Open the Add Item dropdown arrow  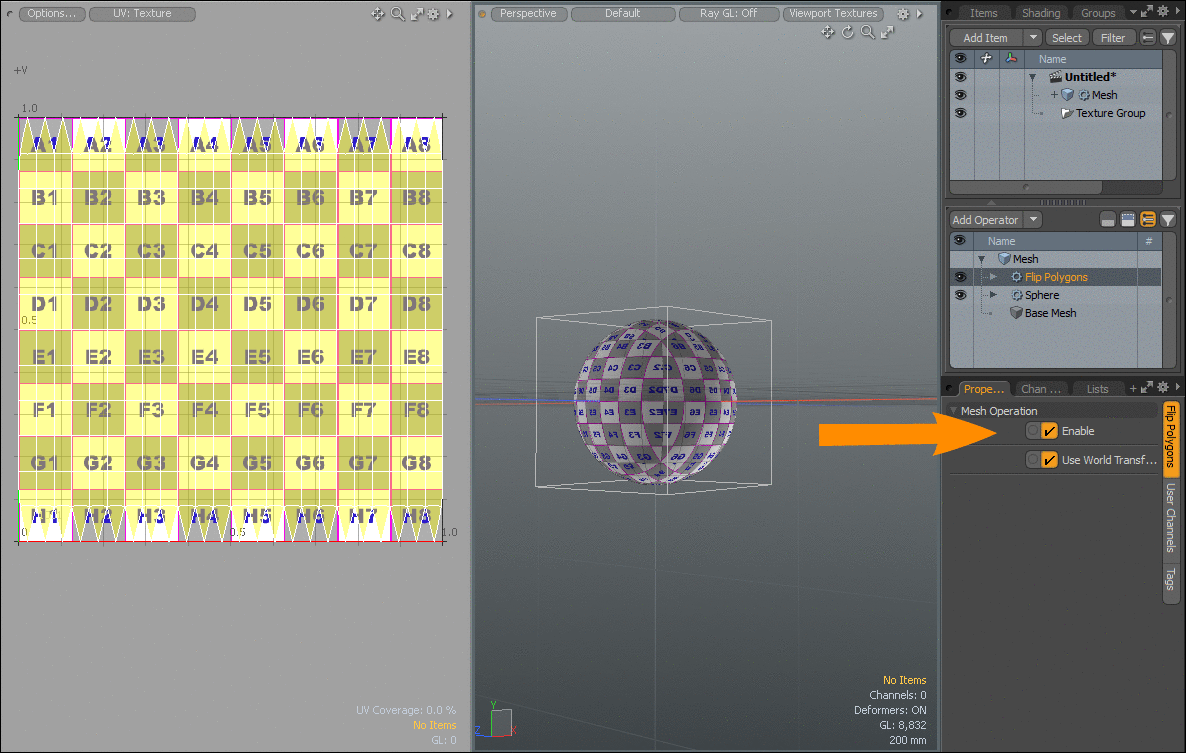point(1033,38)
